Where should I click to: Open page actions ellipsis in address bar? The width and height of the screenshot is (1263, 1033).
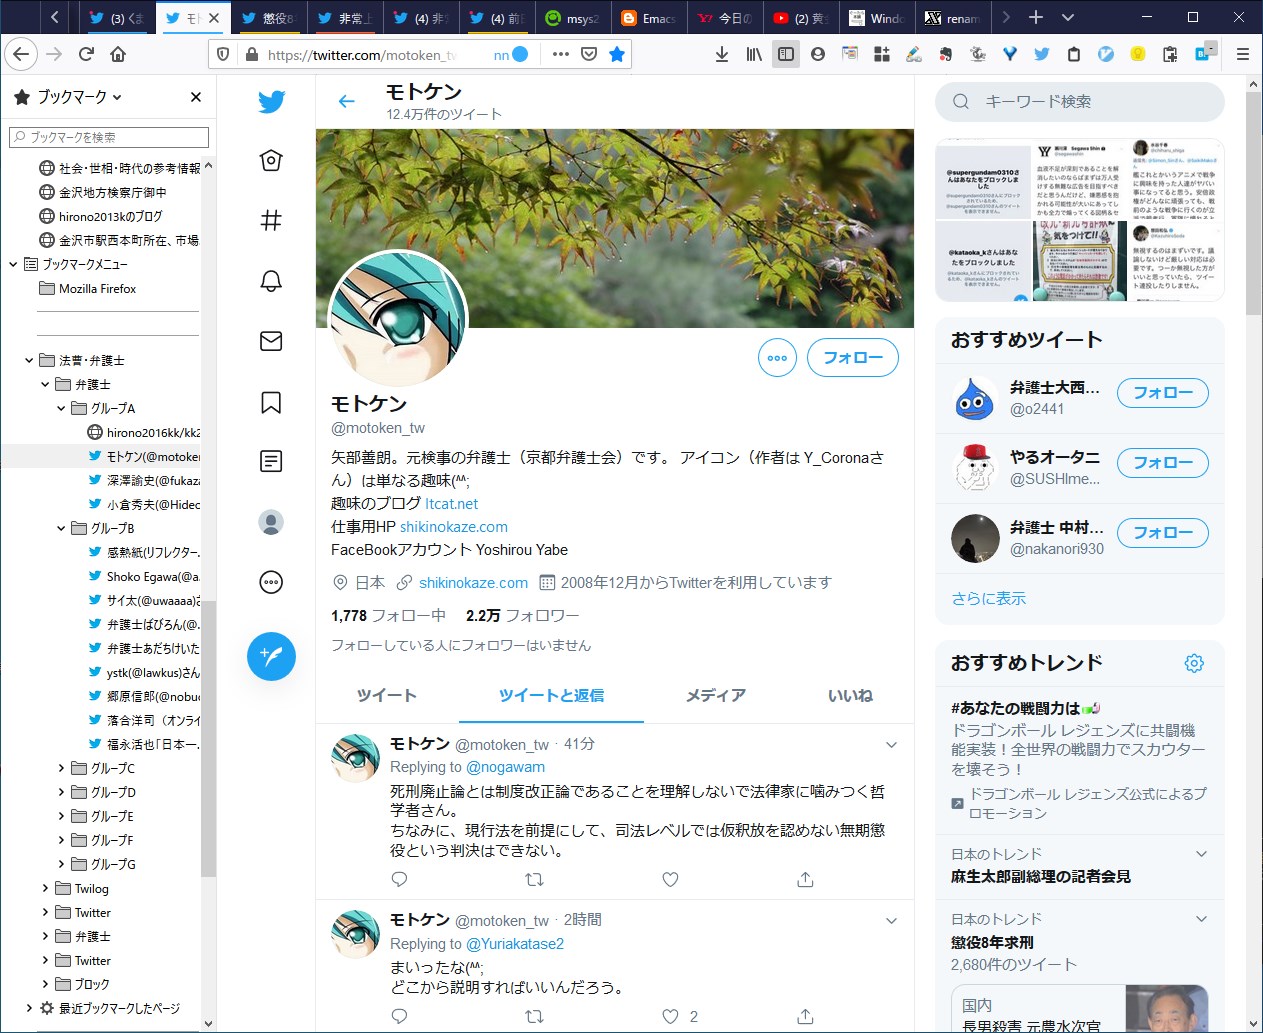click(561, 54)
